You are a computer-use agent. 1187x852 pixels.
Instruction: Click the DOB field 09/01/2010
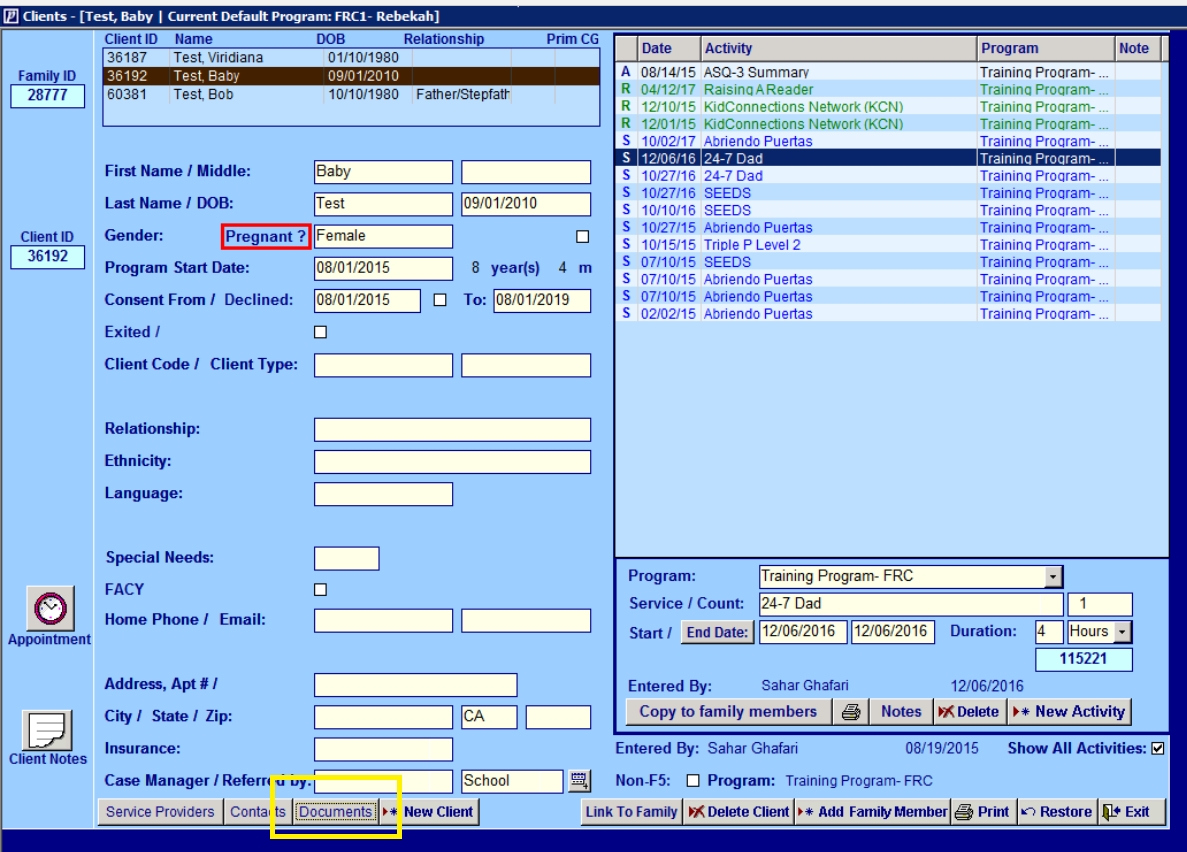click(x=526, y=204)
